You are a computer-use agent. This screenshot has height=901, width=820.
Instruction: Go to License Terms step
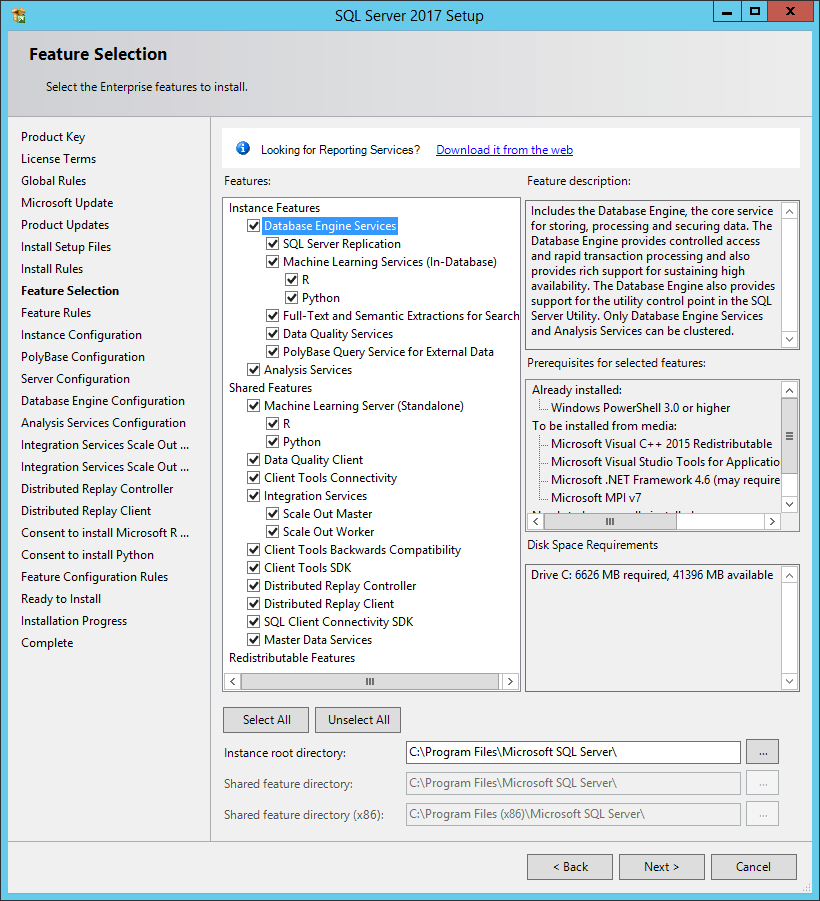click(59, 159)
